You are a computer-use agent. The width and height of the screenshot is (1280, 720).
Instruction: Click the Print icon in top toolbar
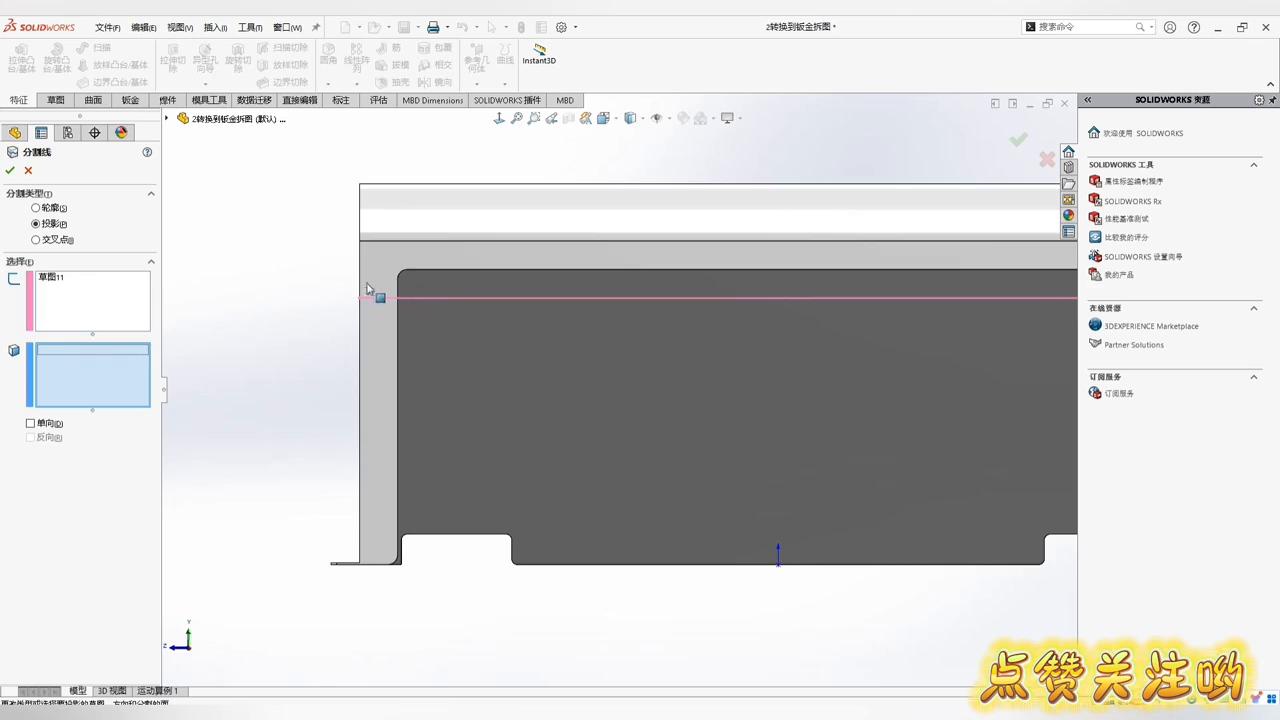pos(433,27)
